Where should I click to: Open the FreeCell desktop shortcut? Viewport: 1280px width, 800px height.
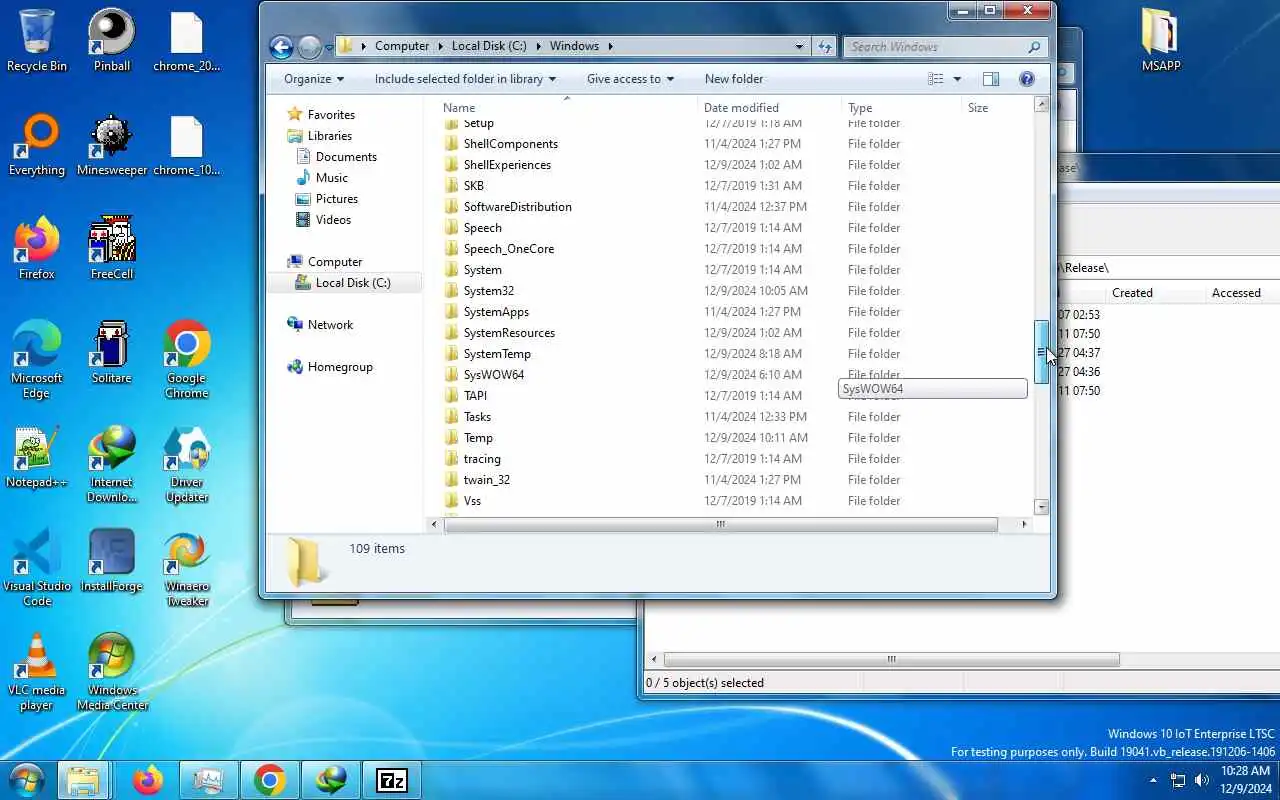(111, 249)
